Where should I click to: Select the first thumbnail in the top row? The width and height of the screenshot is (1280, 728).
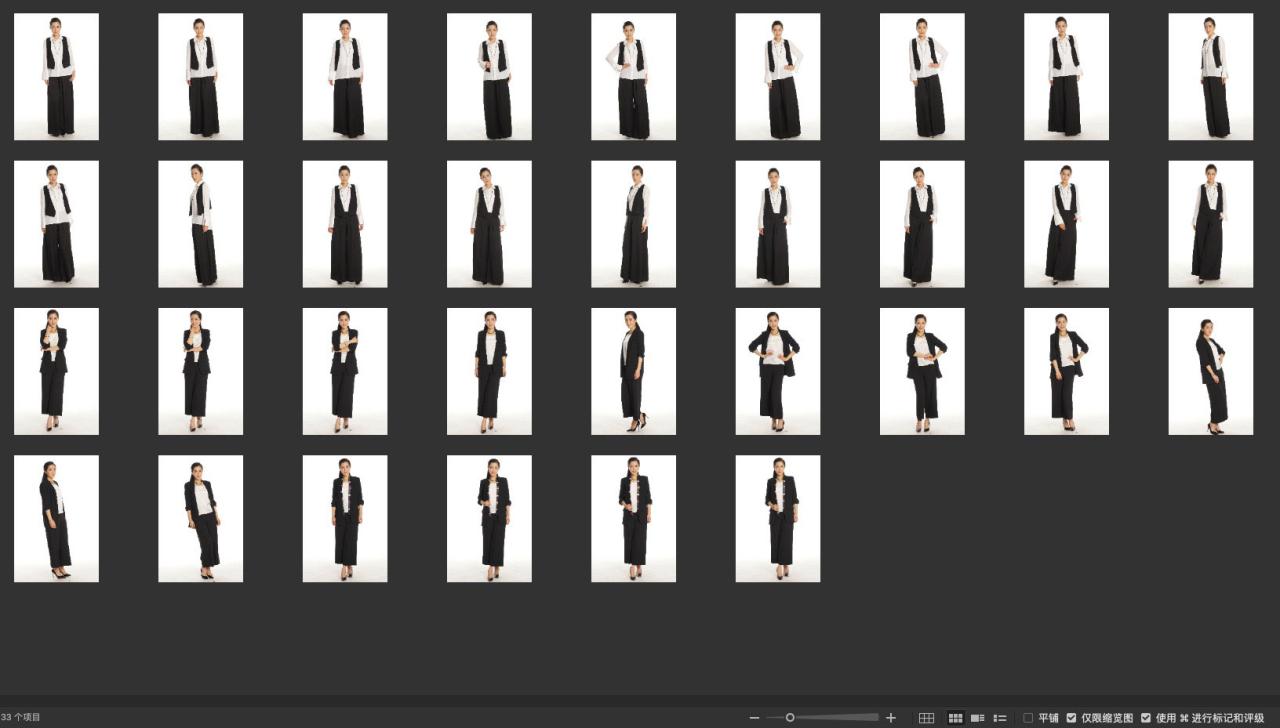(x=56, y=76)
